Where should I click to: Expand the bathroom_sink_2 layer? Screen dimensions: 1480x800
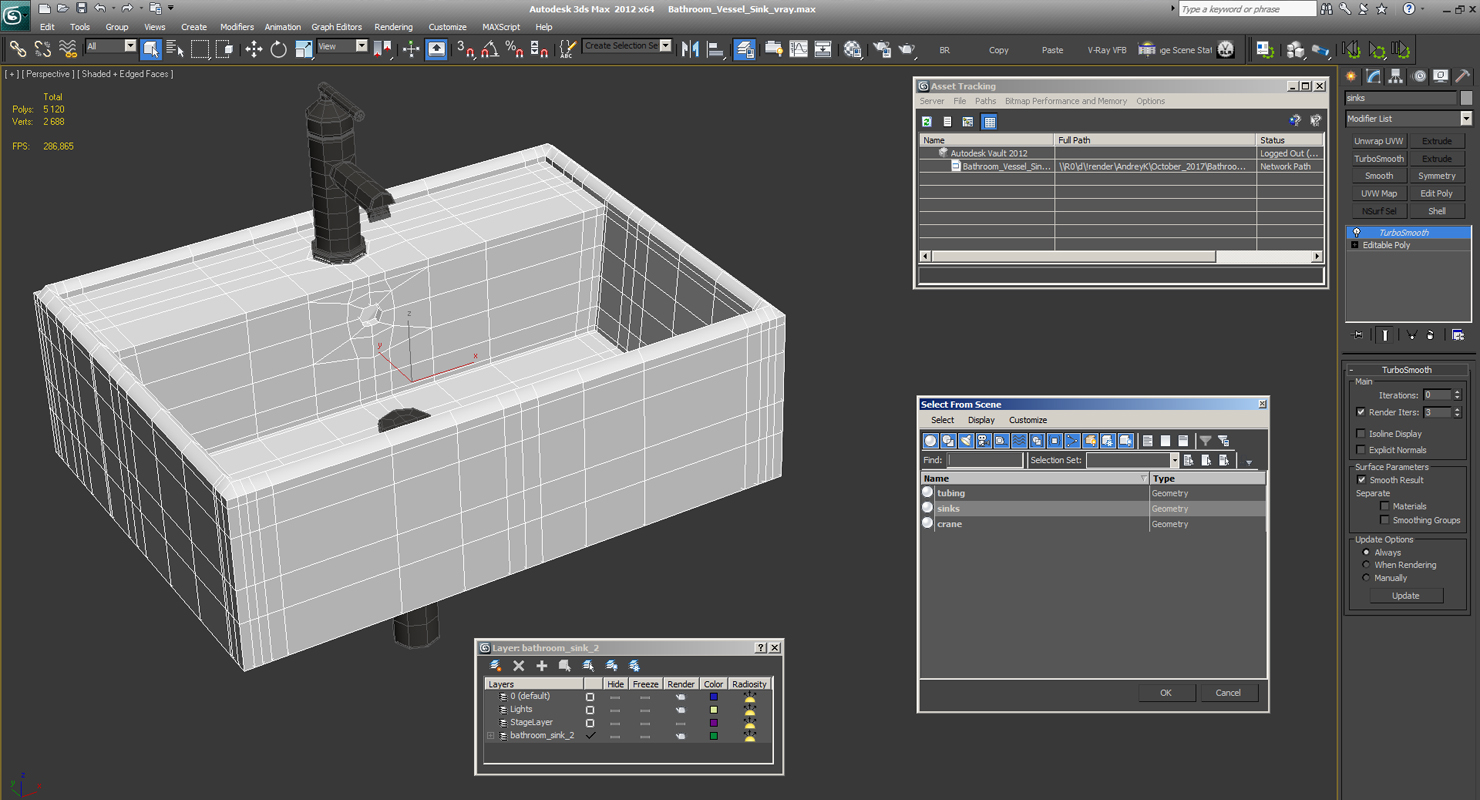pos(490,735)
